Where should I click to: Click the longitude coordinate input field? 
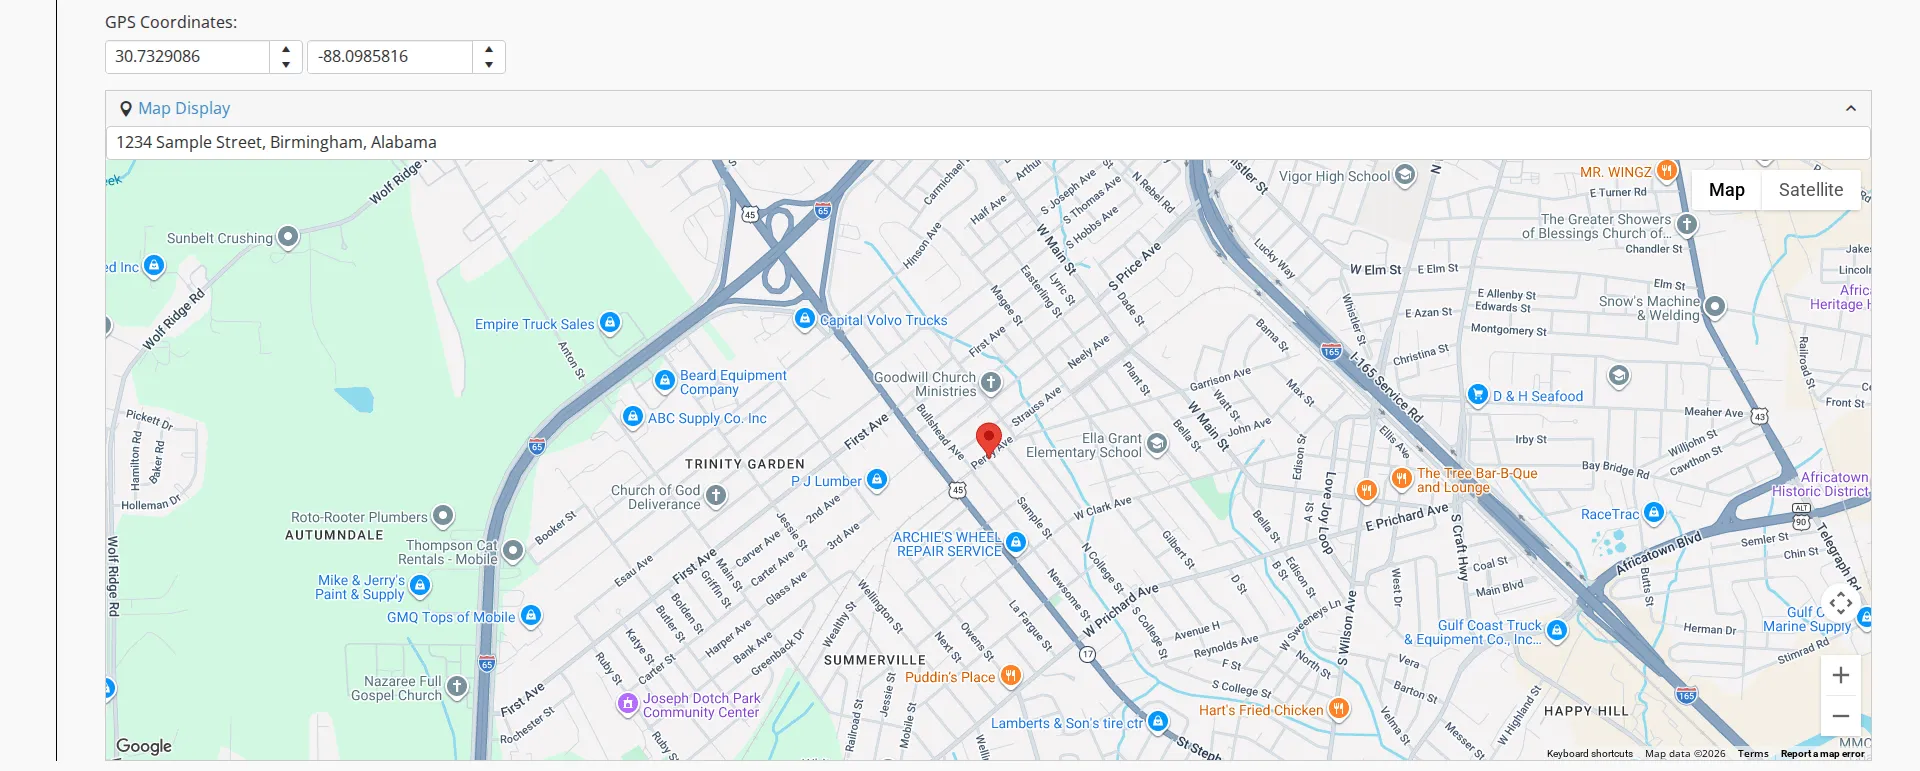point(390,57)
